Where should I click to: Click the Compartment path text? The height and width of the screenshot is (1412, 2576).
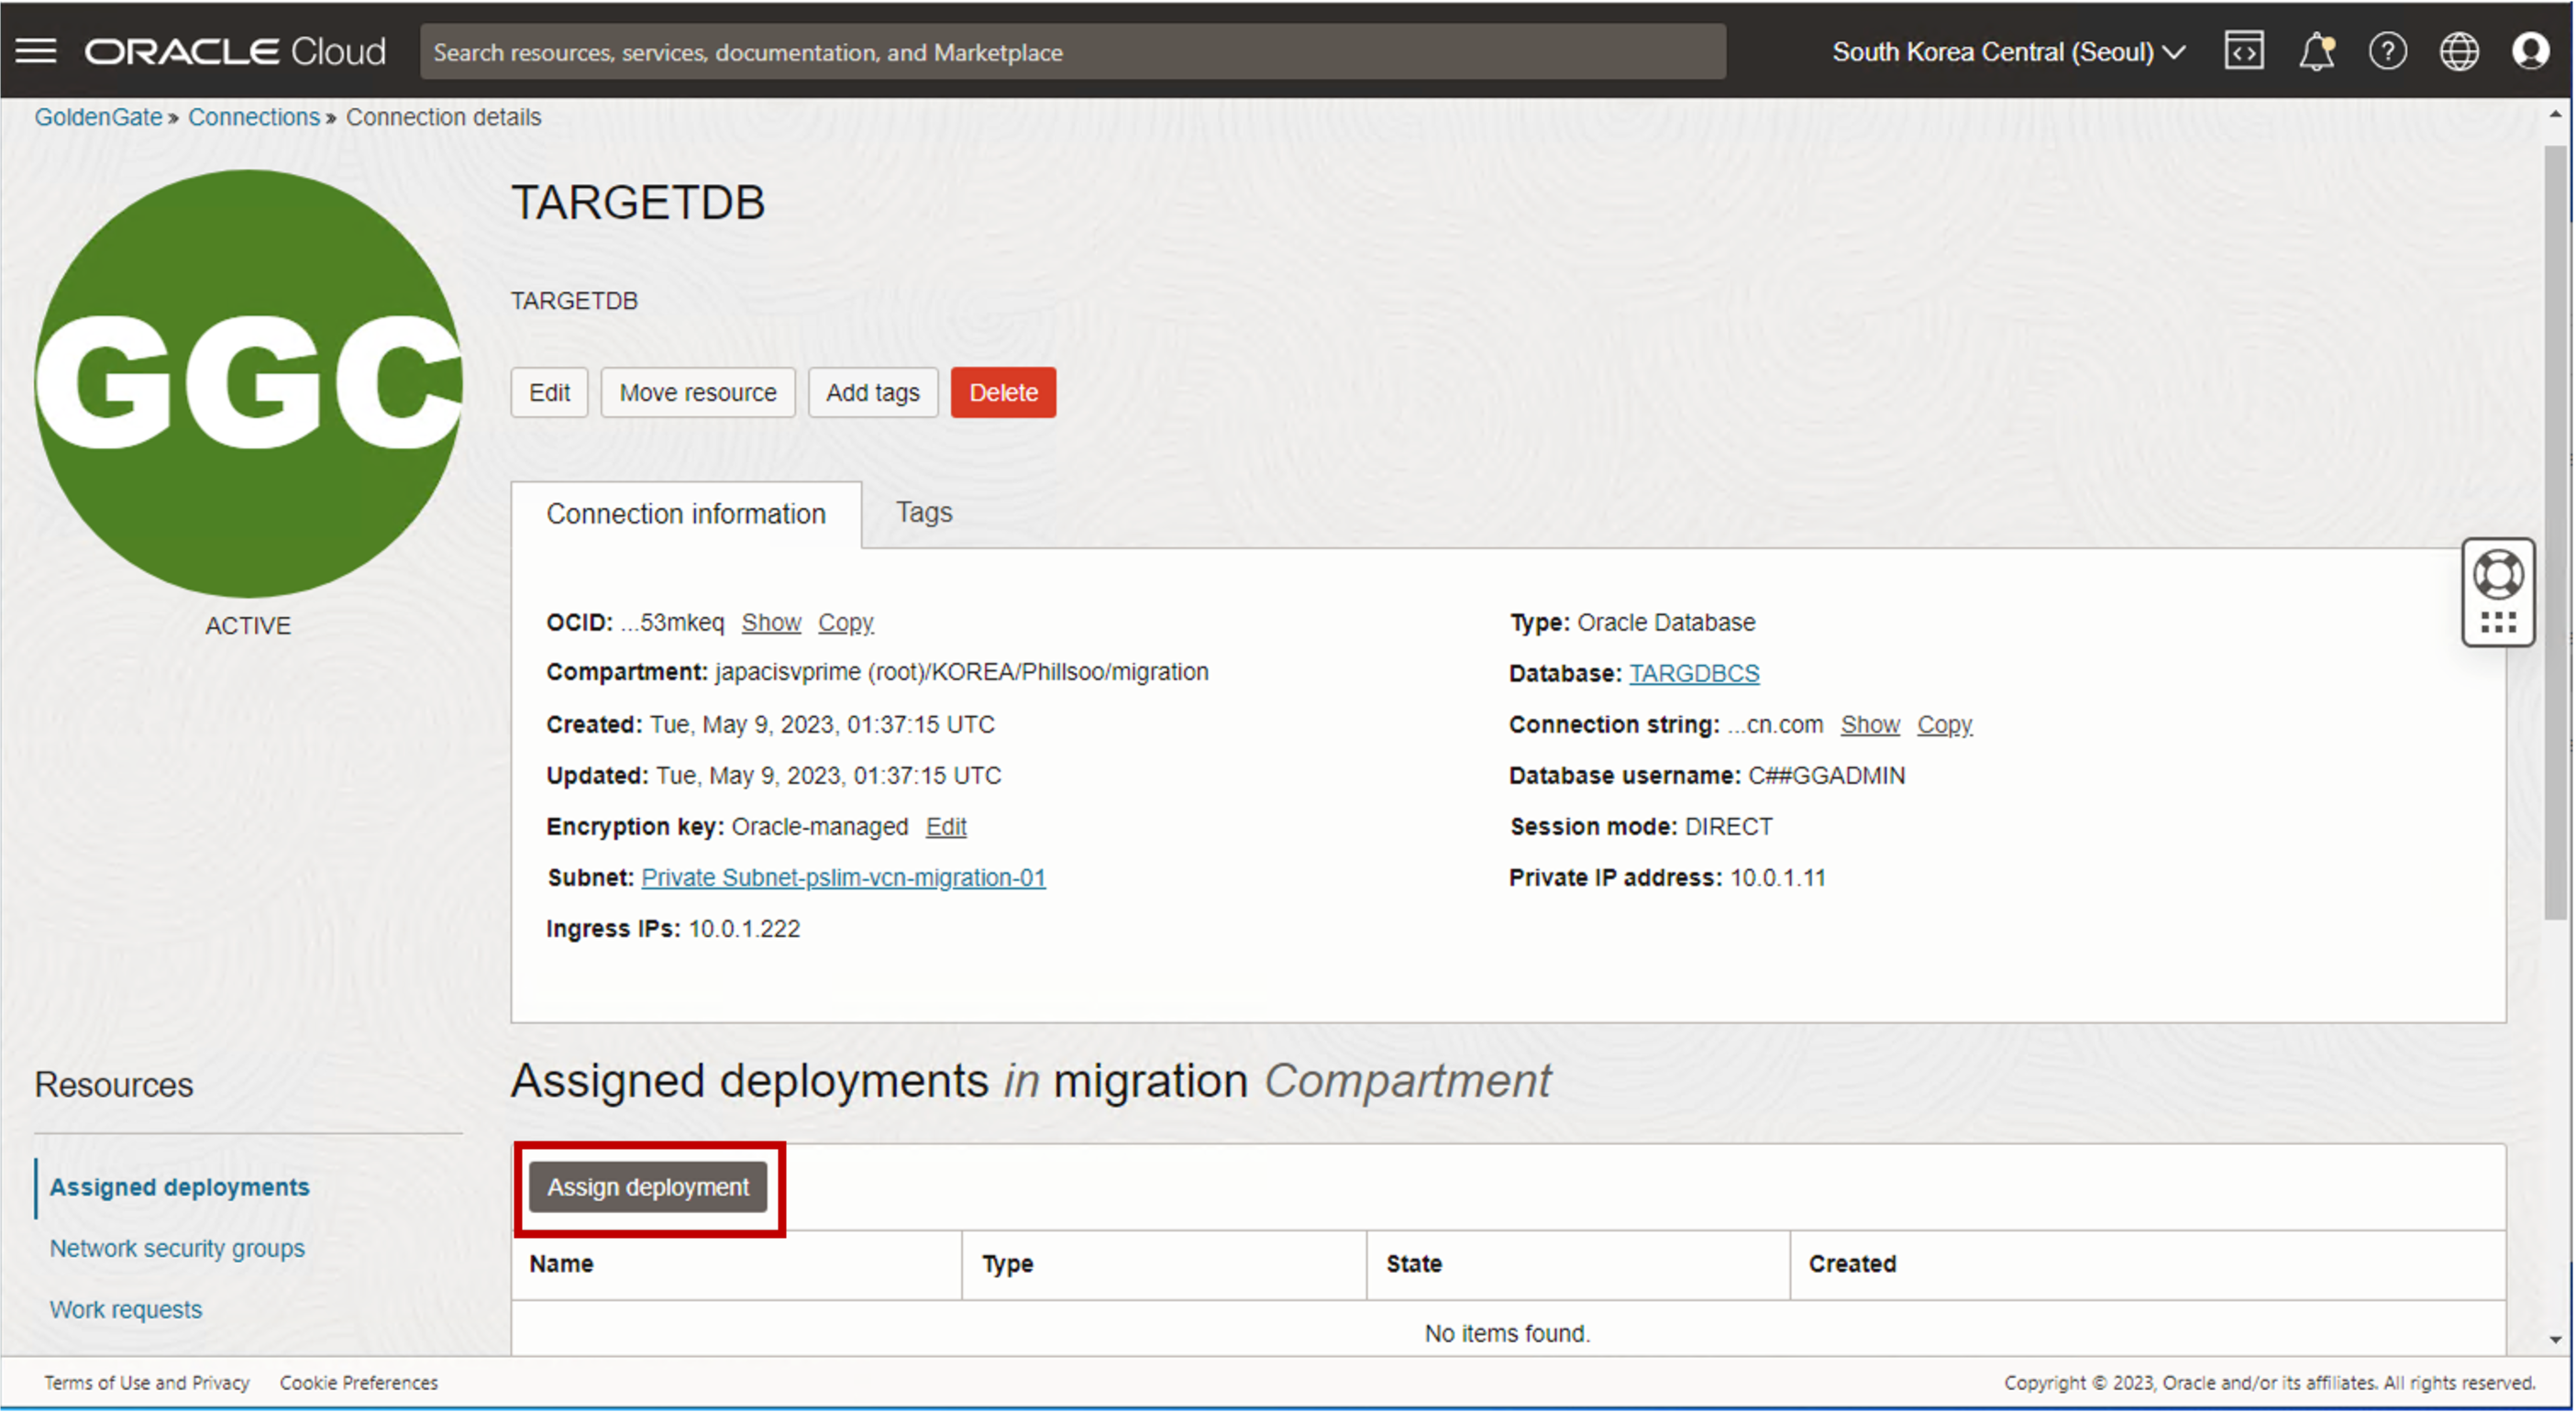pos(961,671)
